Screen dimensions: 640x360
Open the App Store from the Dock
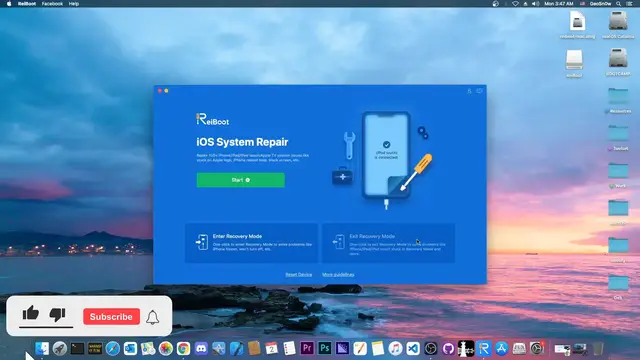click(501, 349)
